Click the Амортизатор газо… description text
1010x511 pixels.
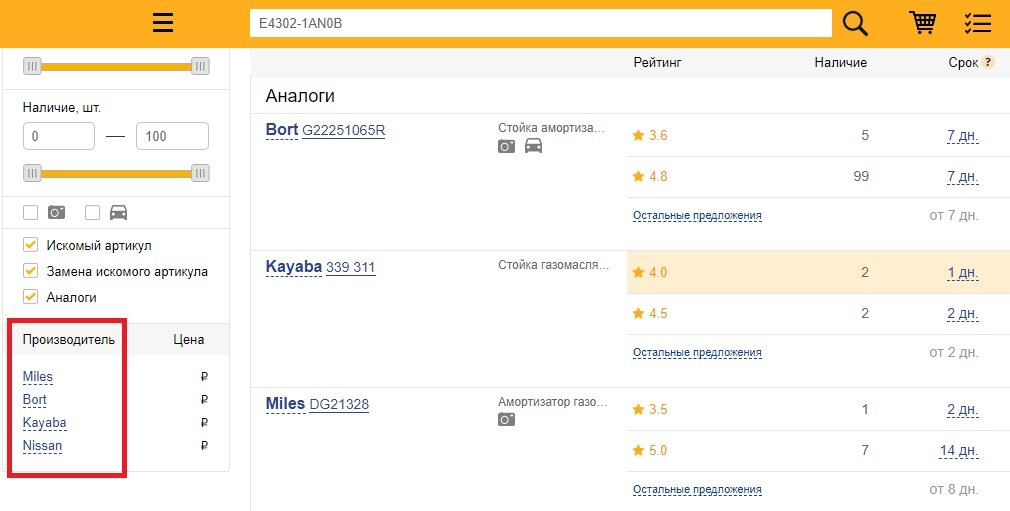tap(553, 402)
